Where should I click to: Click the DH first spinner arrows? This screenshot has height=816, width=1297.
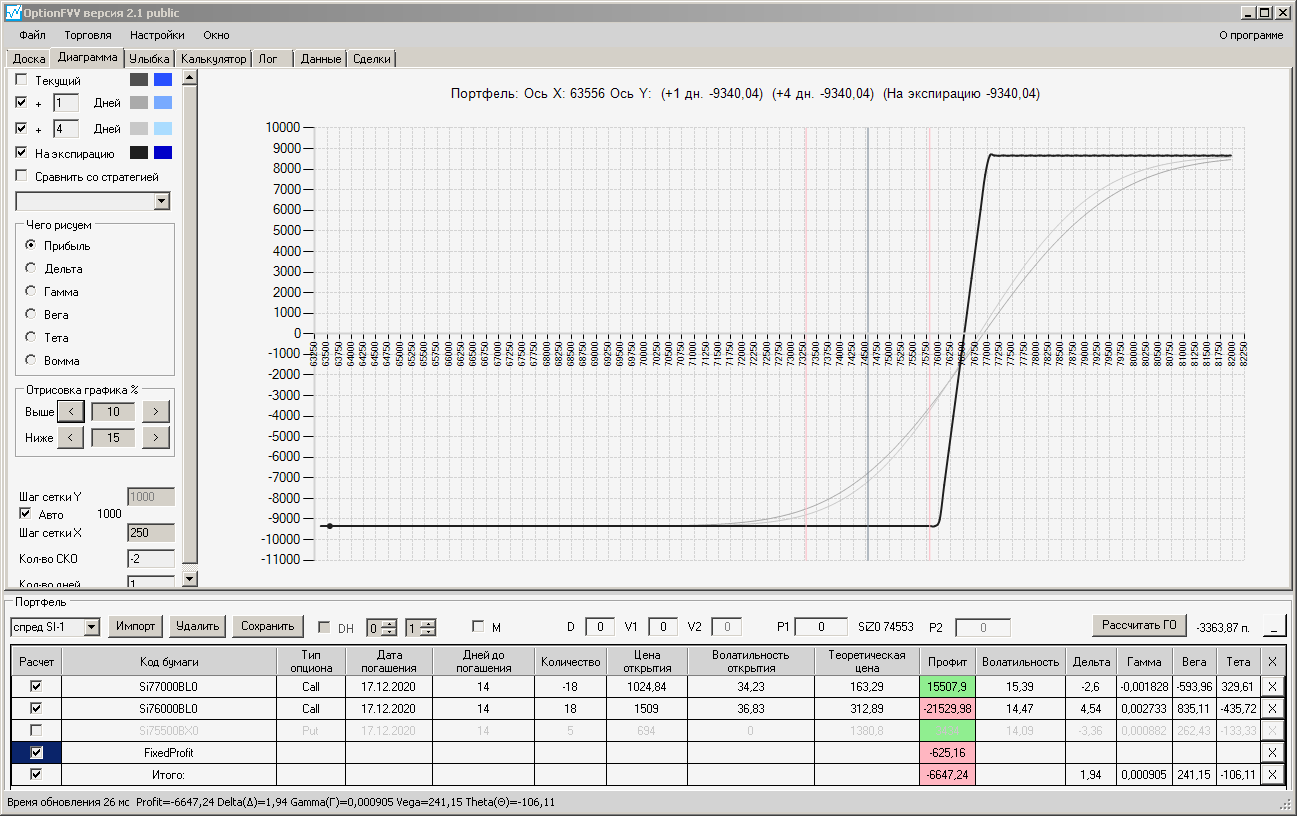[x=390, y=627]
